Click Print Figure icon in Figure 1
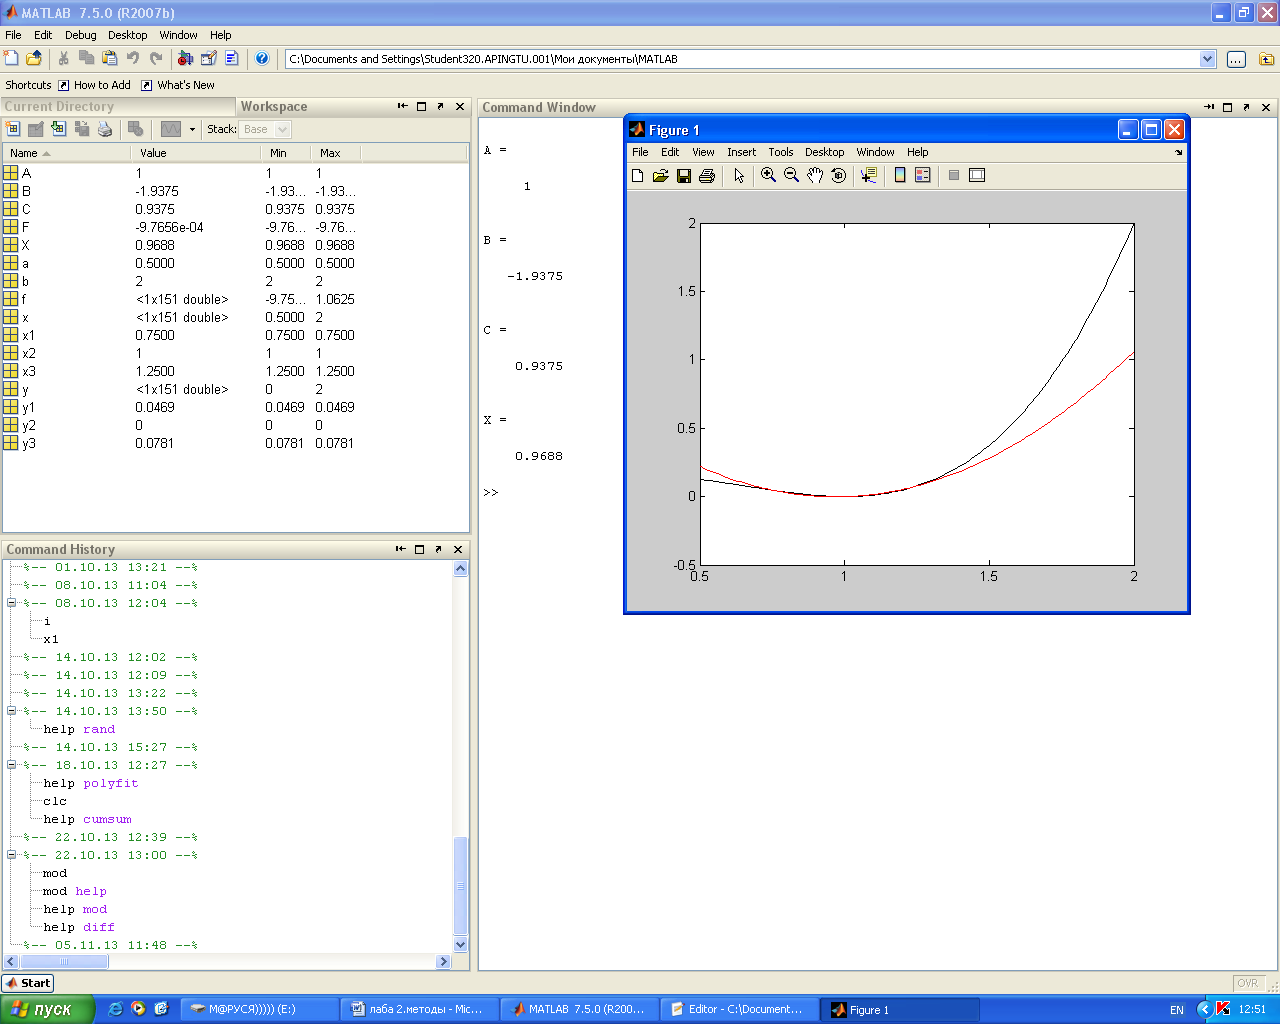The width and height of the screenshot is (1280, 1024). (x=707, y=175)
